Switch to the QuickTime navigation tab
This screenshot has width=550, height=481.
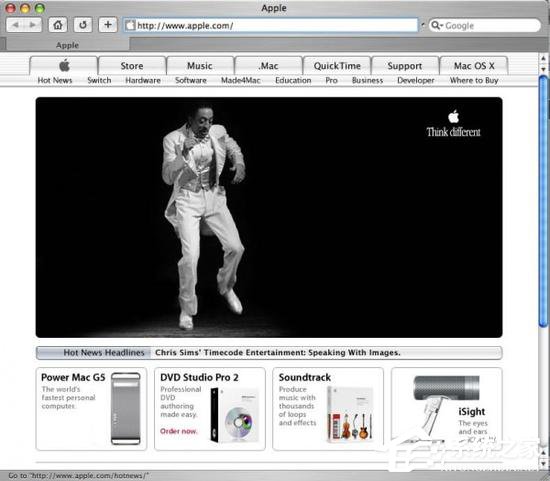[x=337, y=66]
